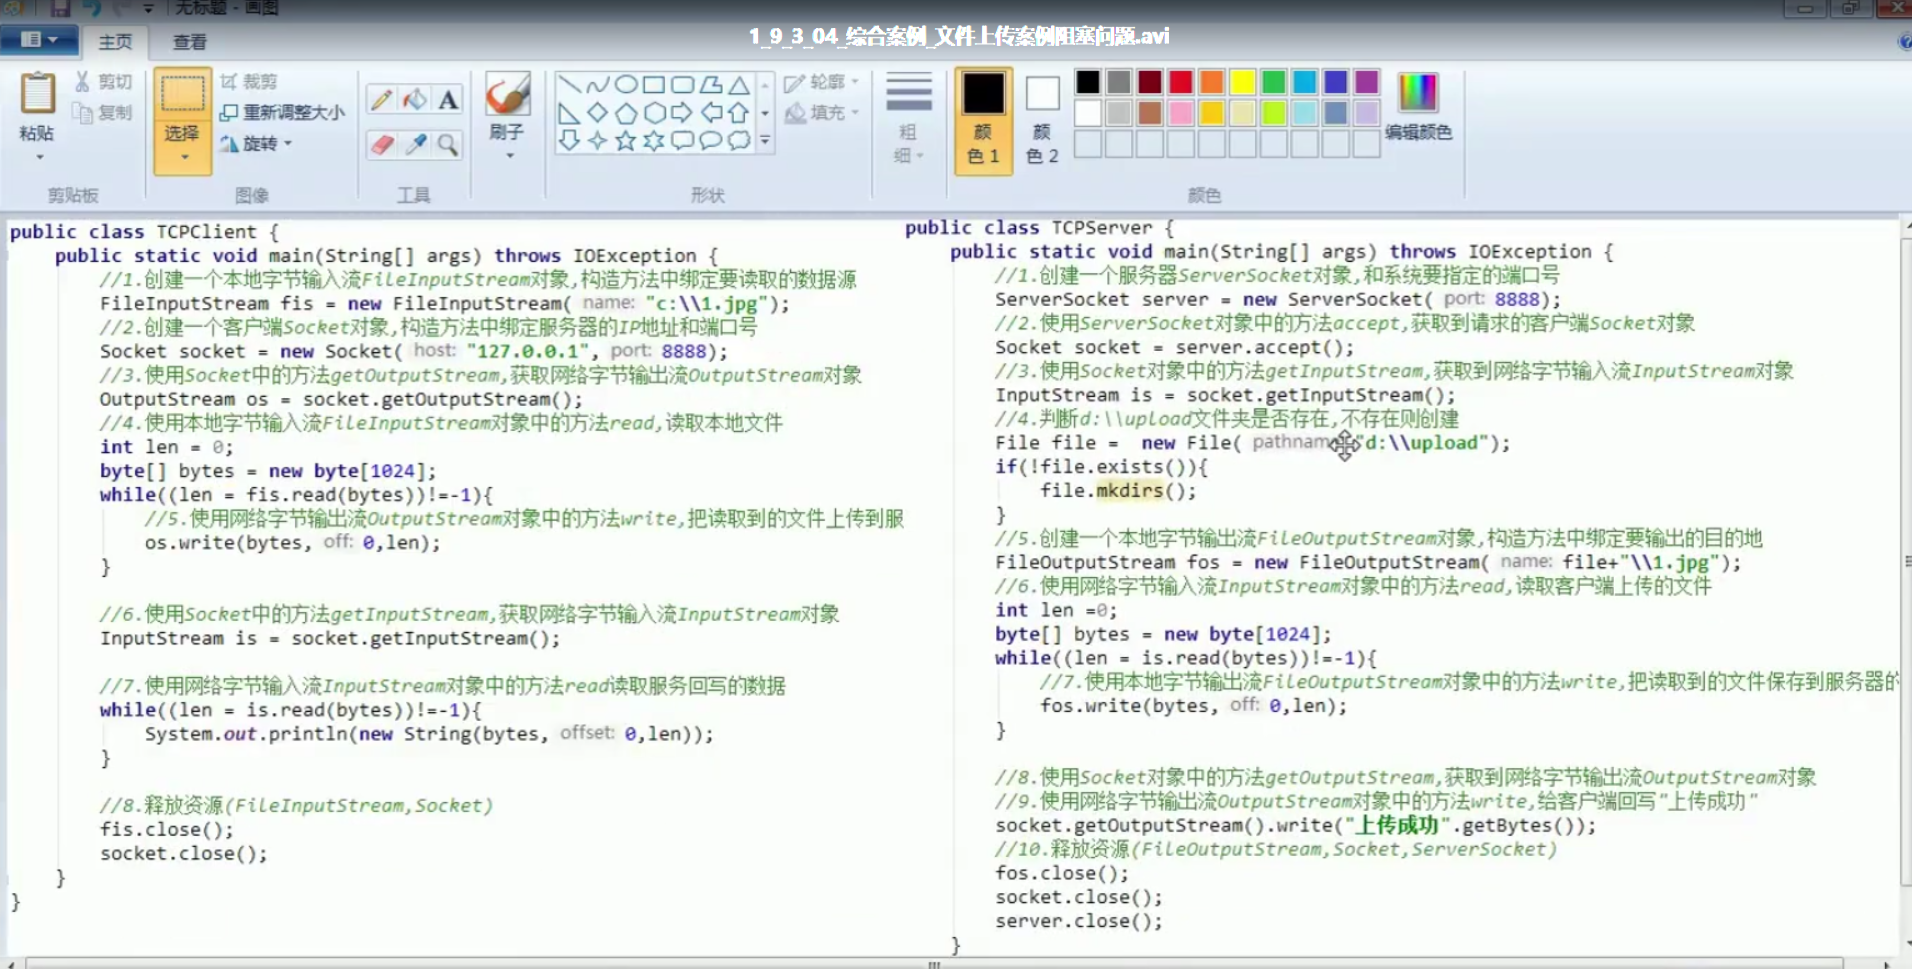1912x969 pixels.
Task: Pick the pentagon shape
Action: (626, 112)
